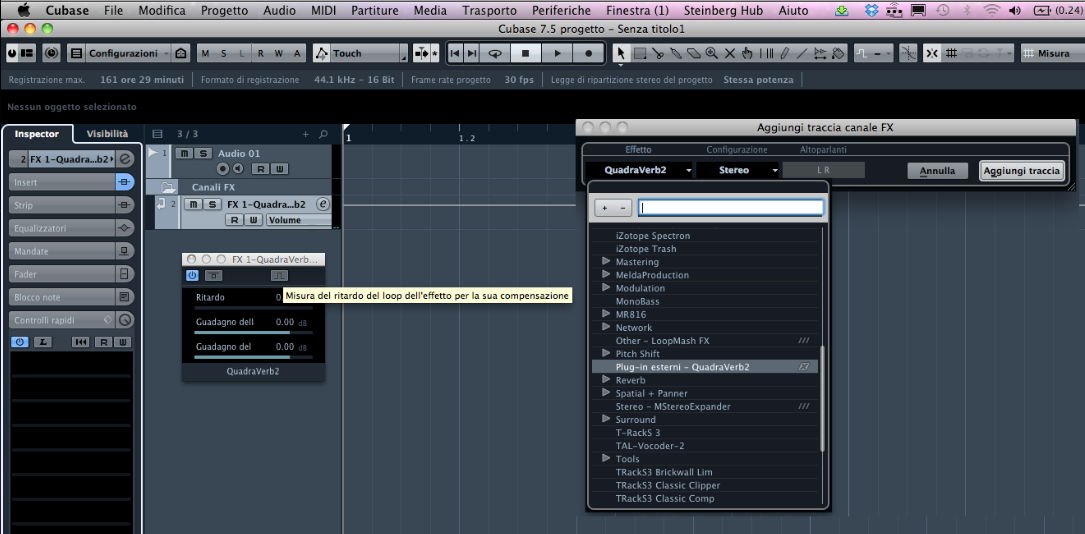Click the search tracks magnifier icon
Image resolution: width=1085 pixels, height=534 pixels.
point(323,134)
